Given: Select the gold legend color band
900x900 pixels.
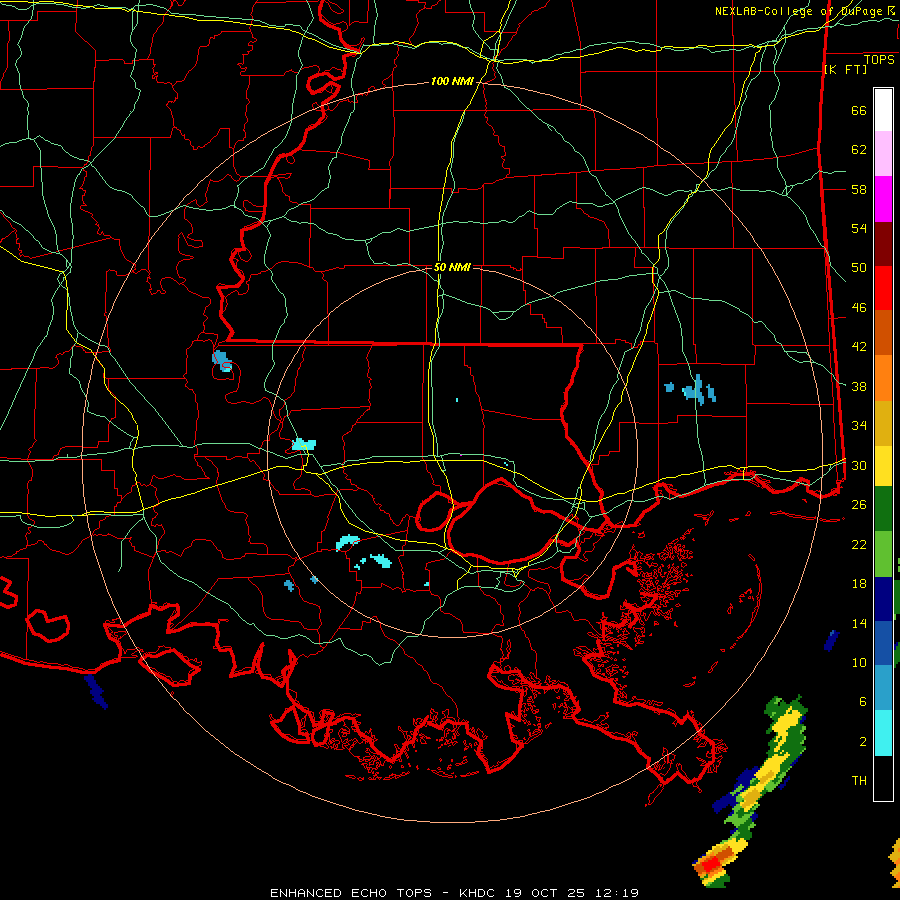Looking at the screenshot, I should tap(883, 423).
